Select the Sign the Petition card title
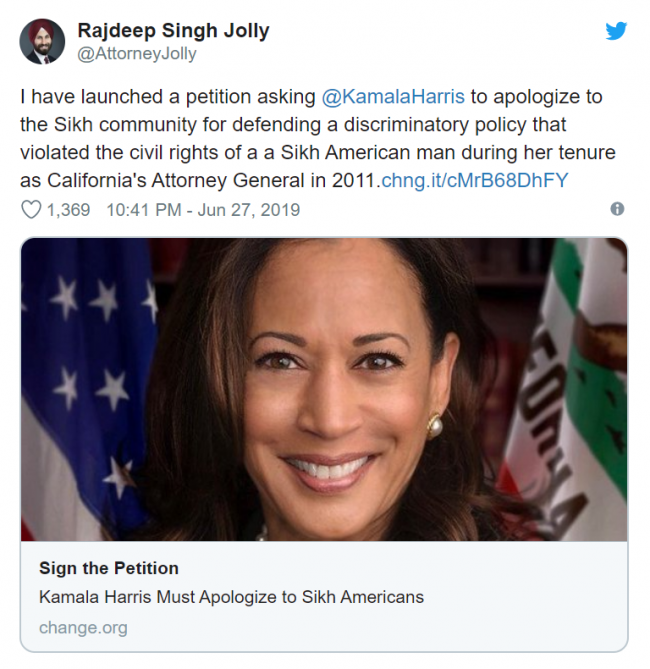The image size is (650, 669). [x=109, y=568]
